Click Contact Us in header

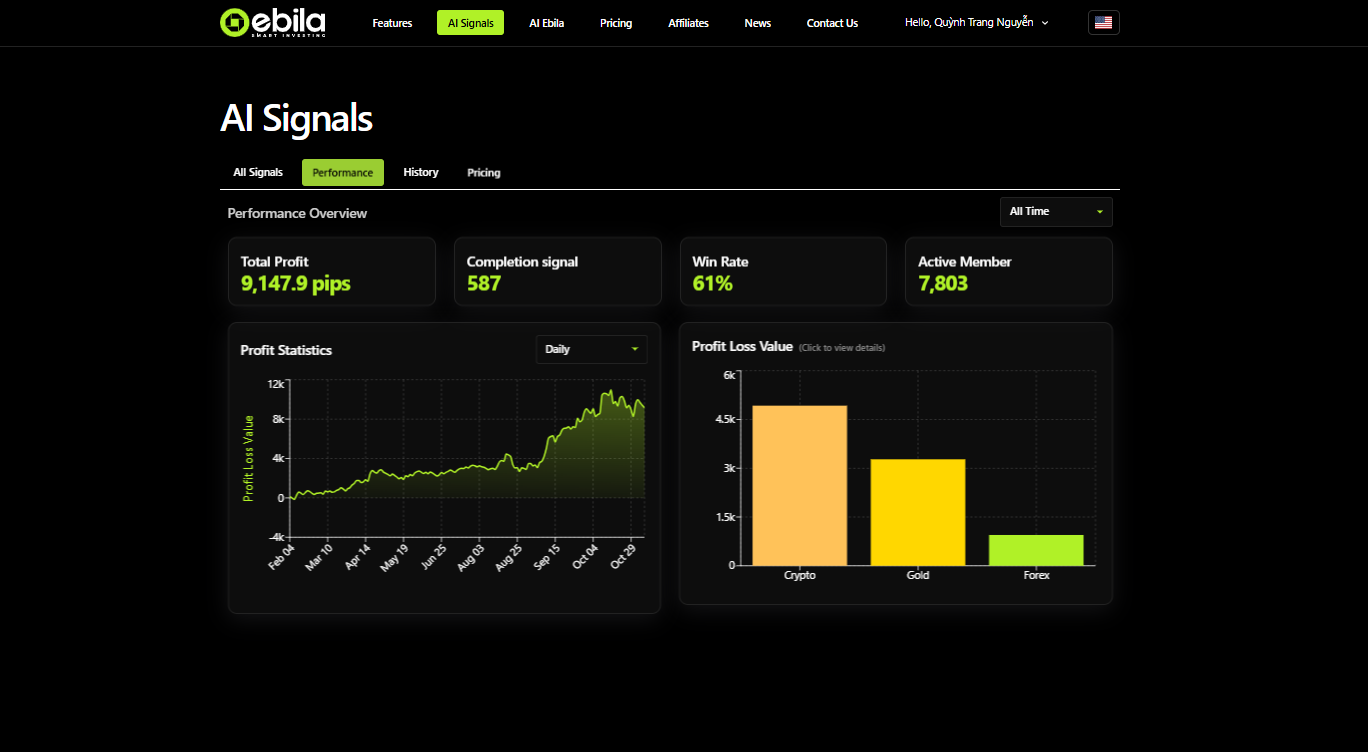coord(832,23)
